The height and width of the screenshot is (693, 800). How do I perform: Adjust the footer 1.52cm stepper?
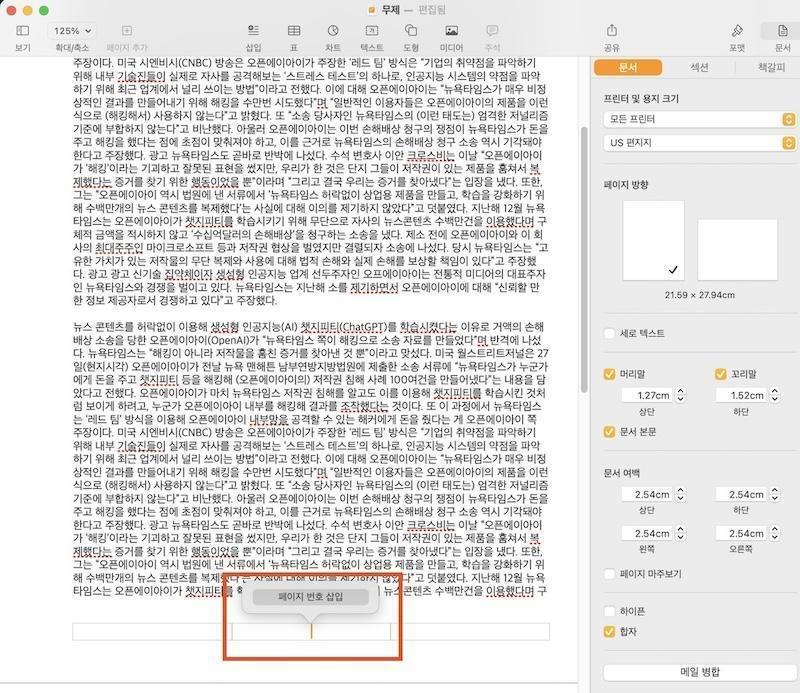[775, 395]
